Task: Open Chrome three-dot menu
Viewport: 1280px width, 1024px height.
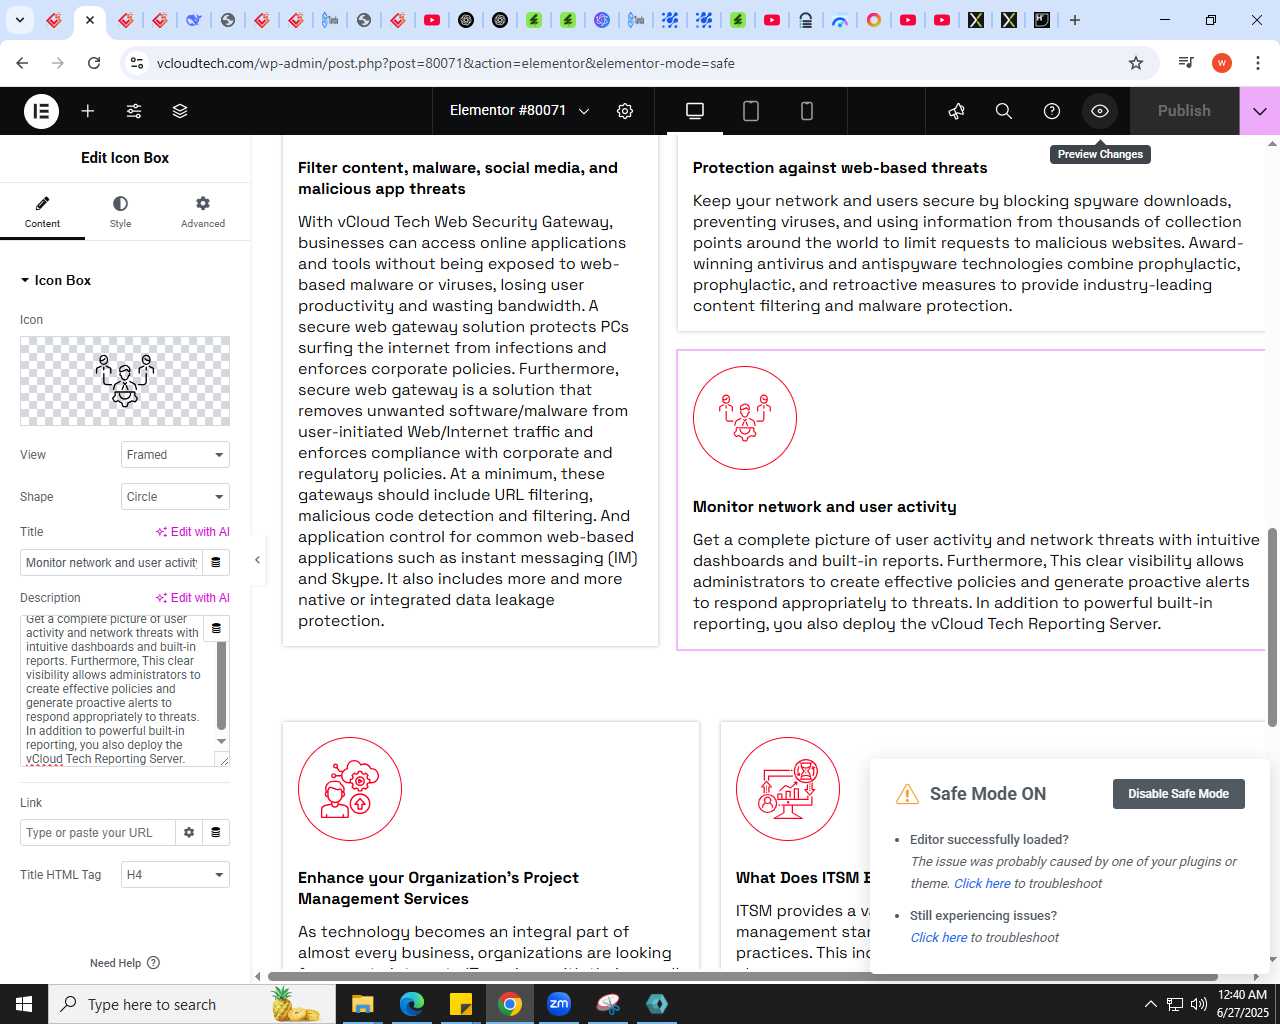Action: tap(1258, 63)
